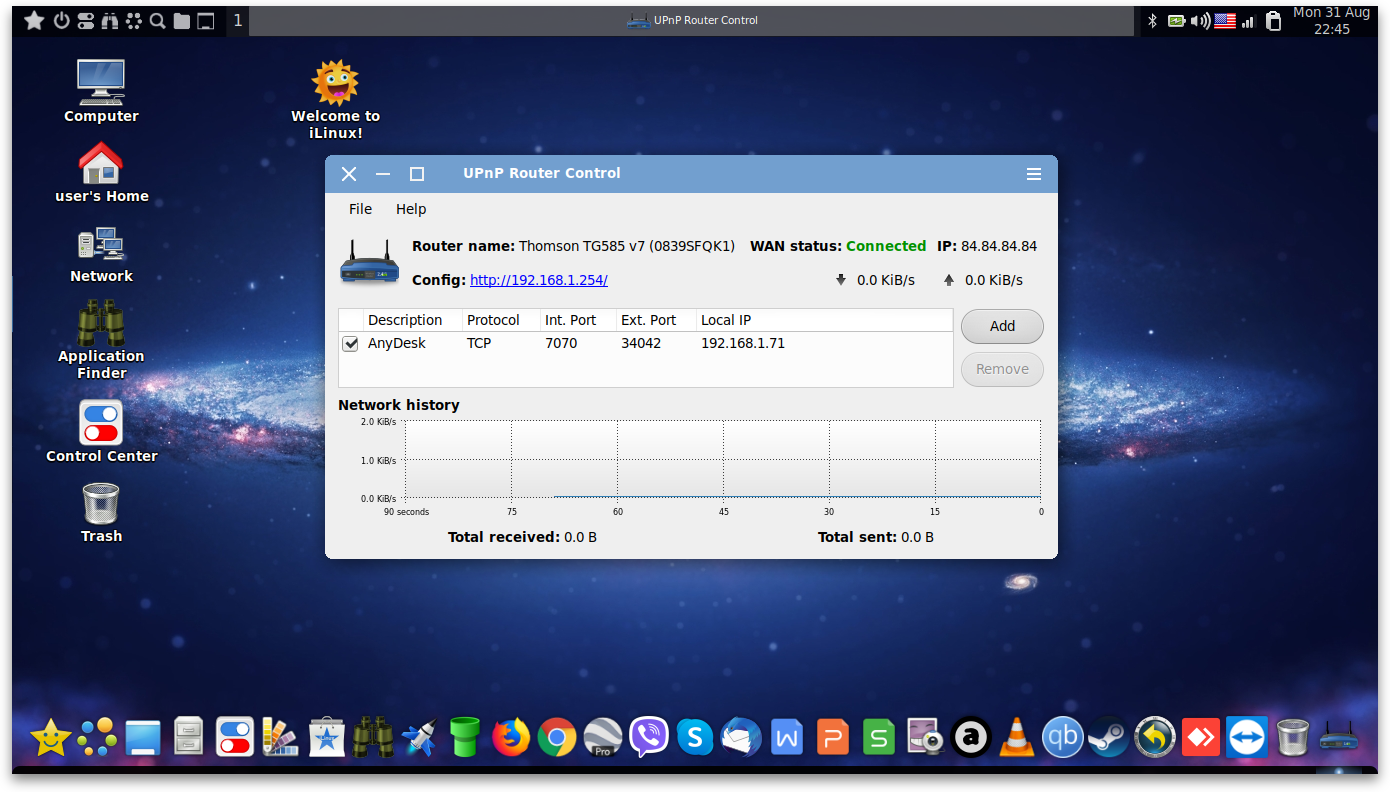
Task: Click the US flag keyboard layout icon
Action: (x=1225, y=20)
